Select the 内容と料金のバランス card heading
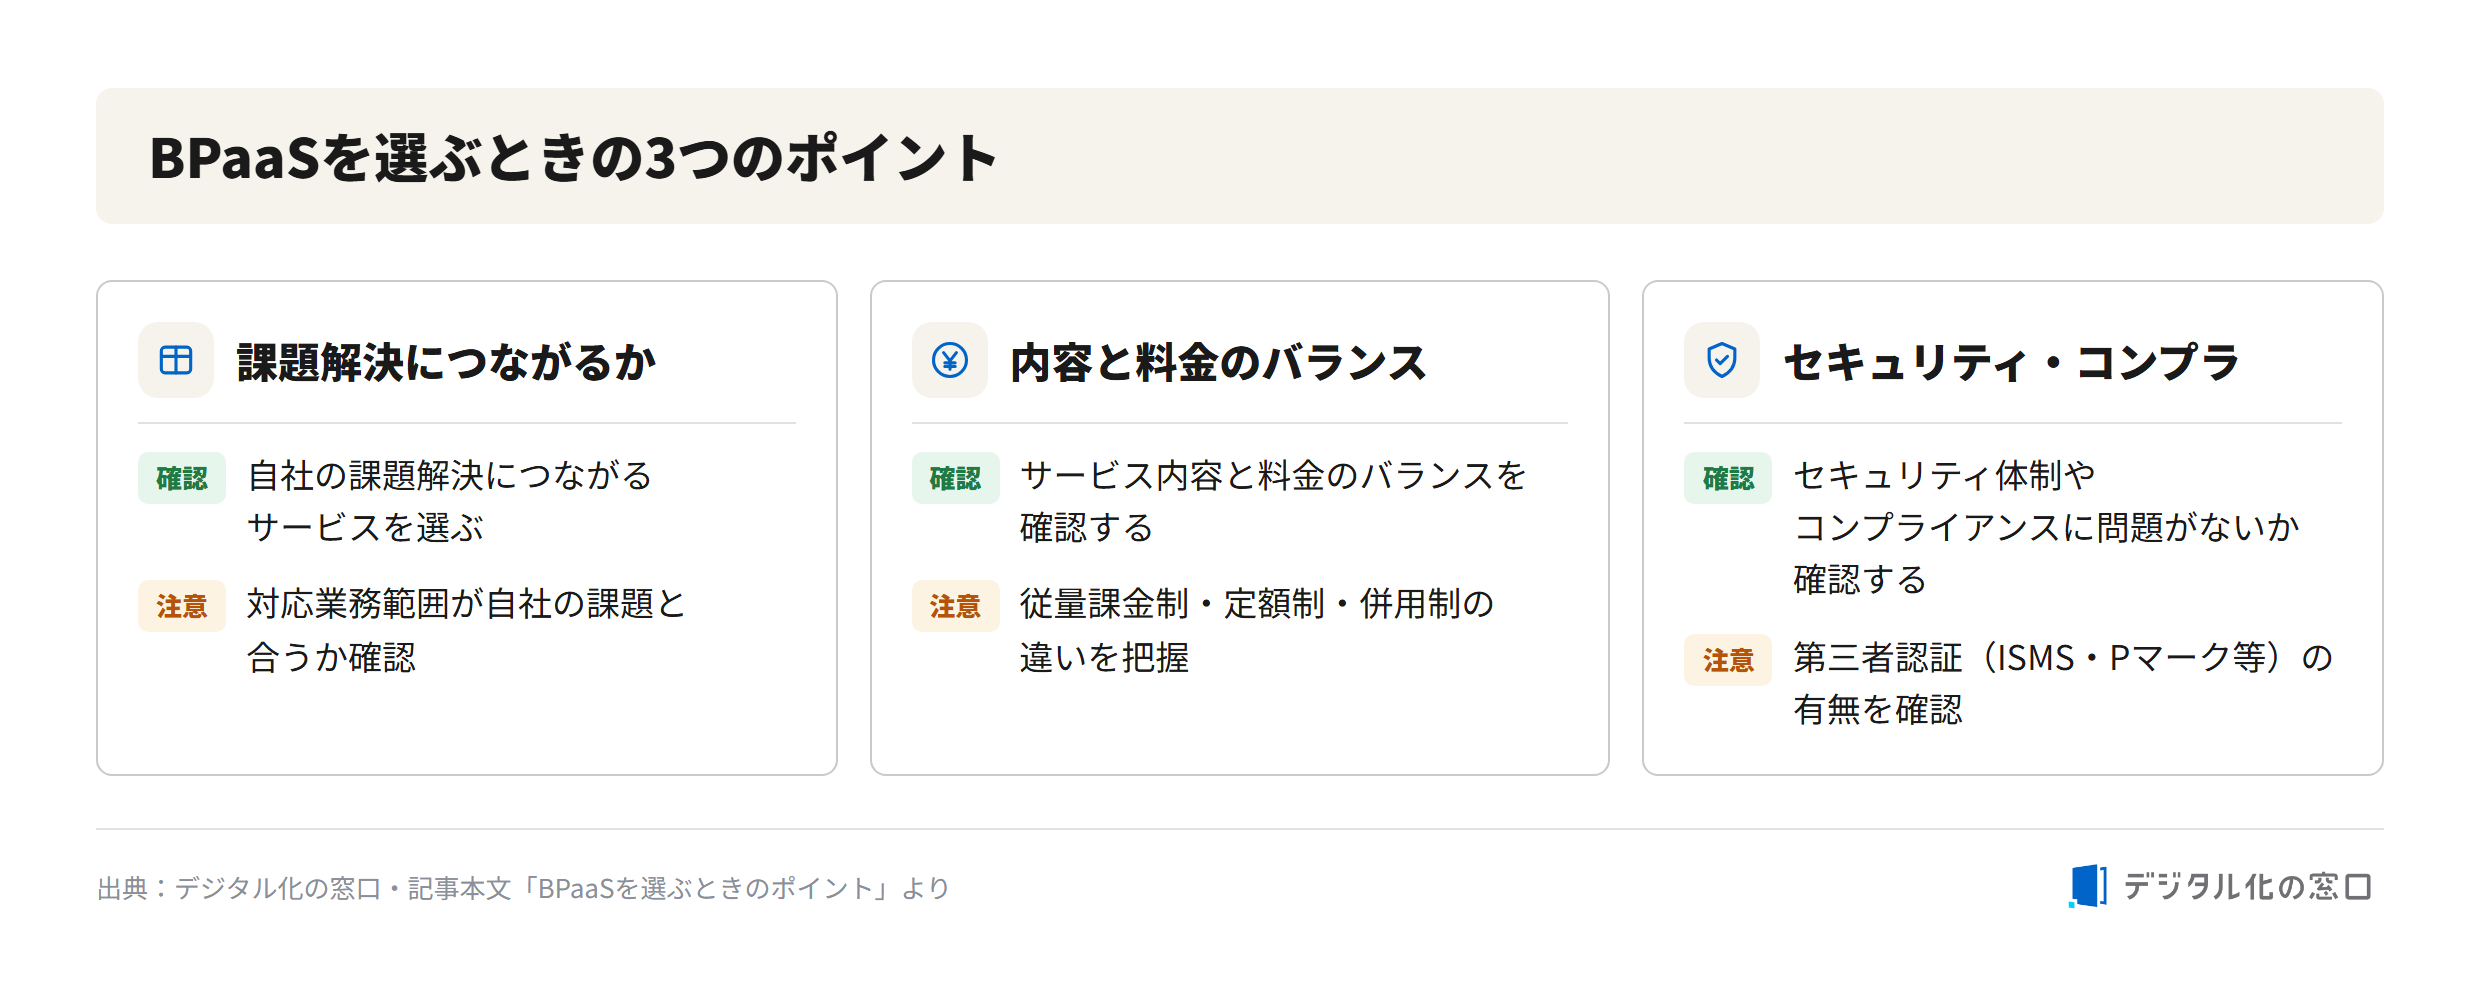 pyautogui.click(x=1218, y=362)
